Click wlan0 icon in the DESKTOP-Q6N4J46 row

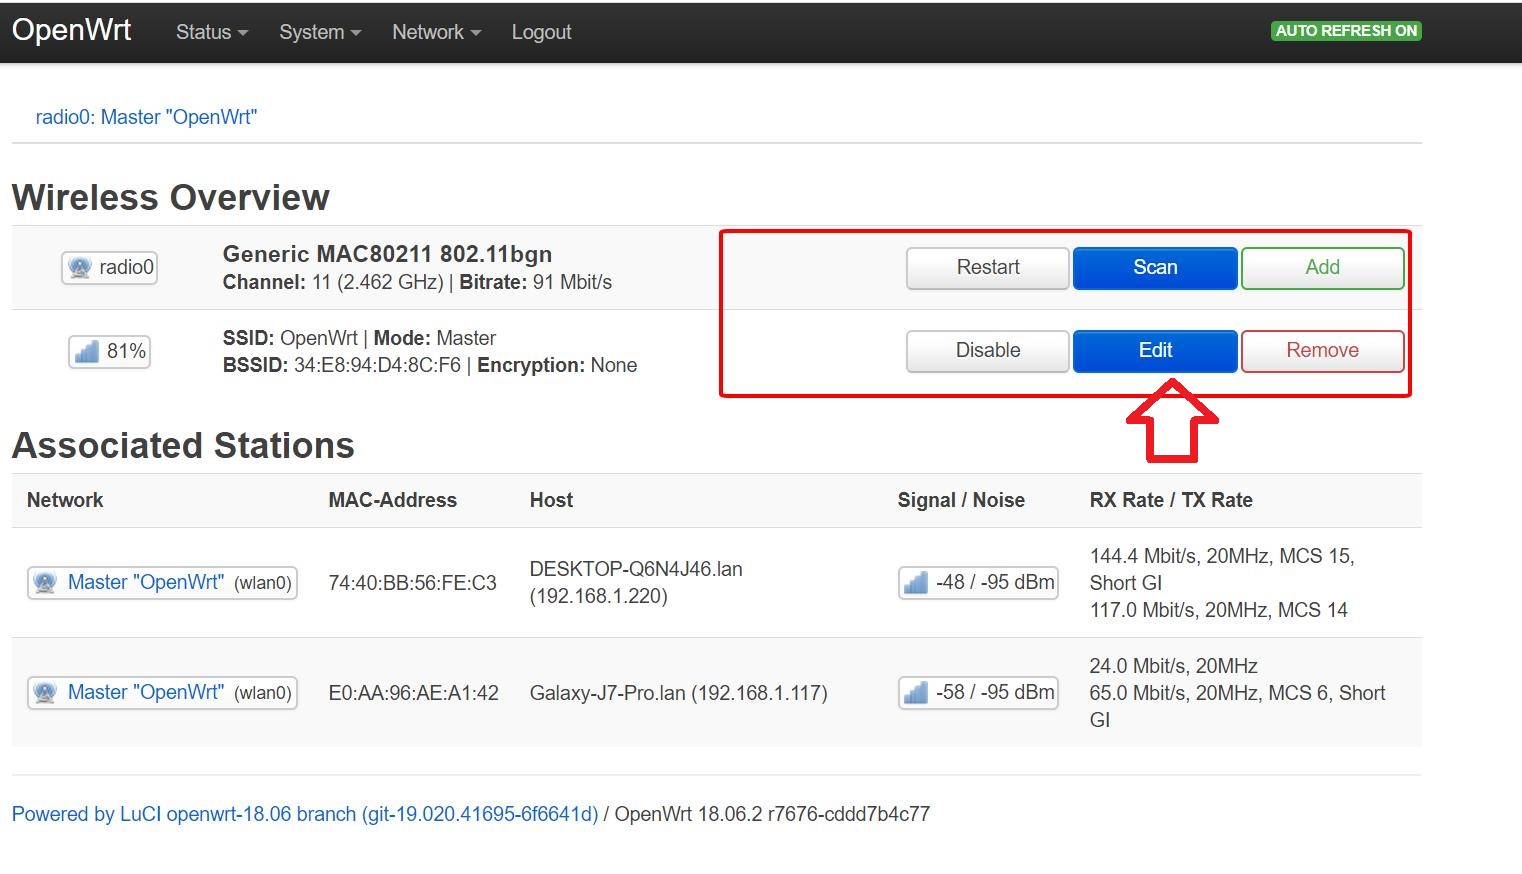pyautogui.click(x=45, y=582)
